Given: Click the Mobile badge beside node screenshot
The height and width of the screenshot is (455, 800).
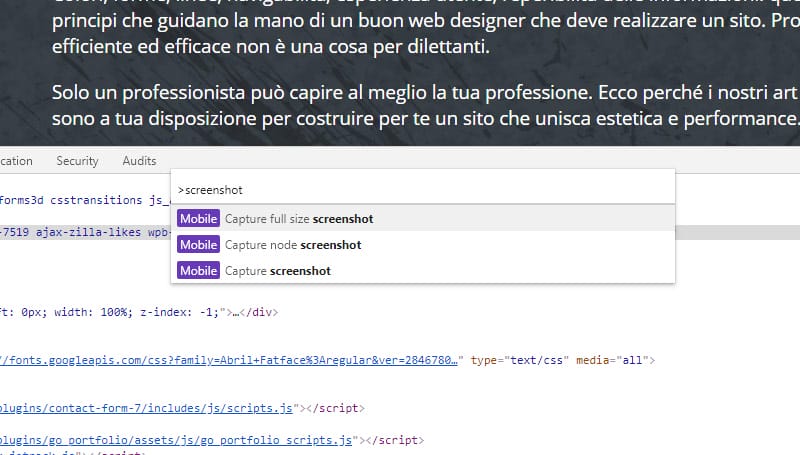Looking at the screenshot, I should click(x=198, y=244).
